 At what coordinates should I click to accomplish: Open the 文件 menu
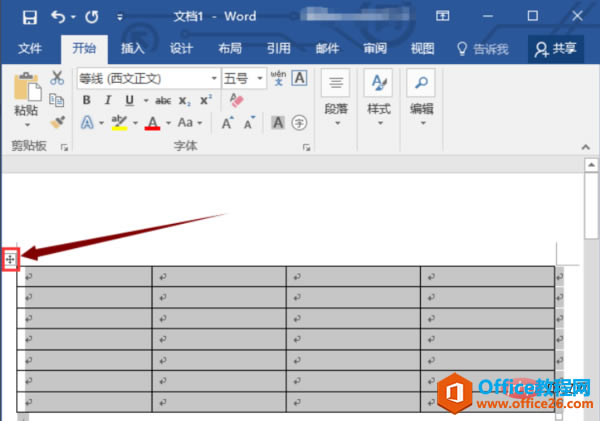pos(29,49)
